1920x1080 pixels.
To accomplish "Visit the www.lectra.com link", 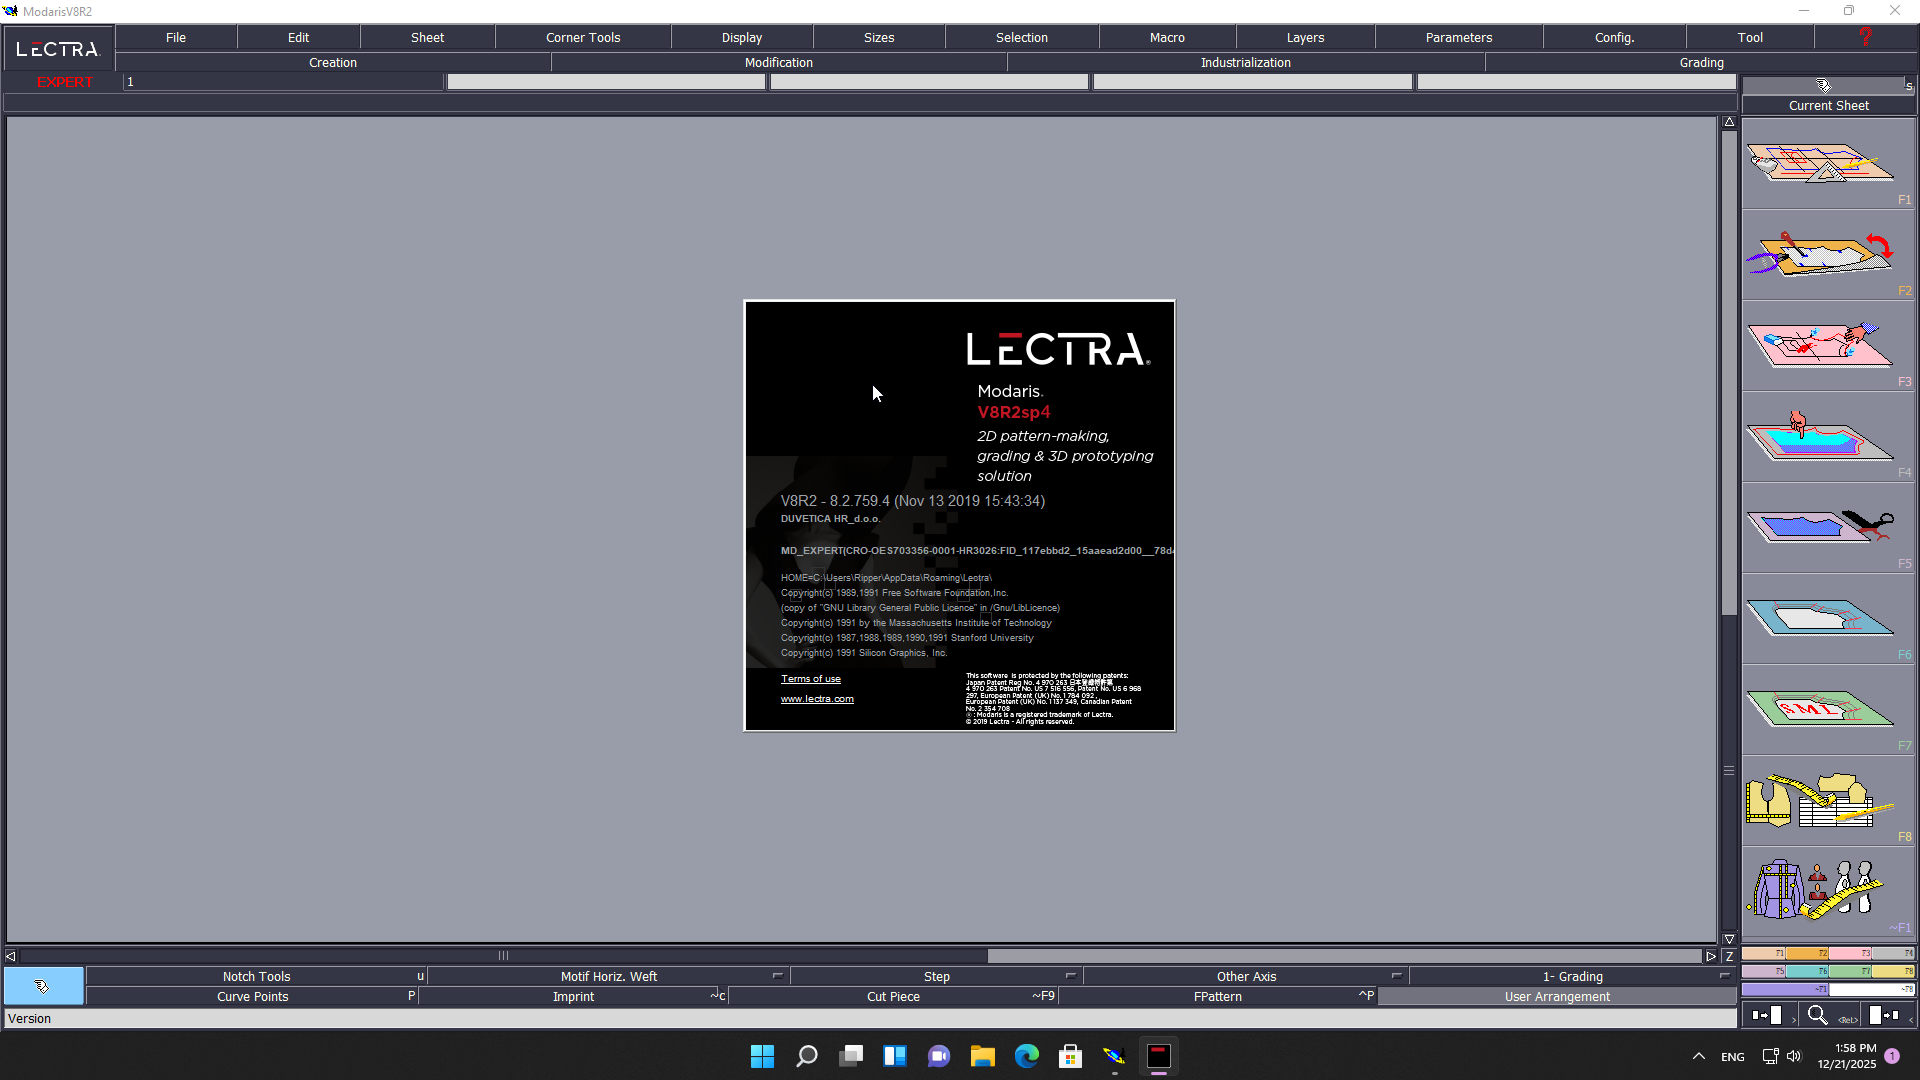I will tap(817, 699).
